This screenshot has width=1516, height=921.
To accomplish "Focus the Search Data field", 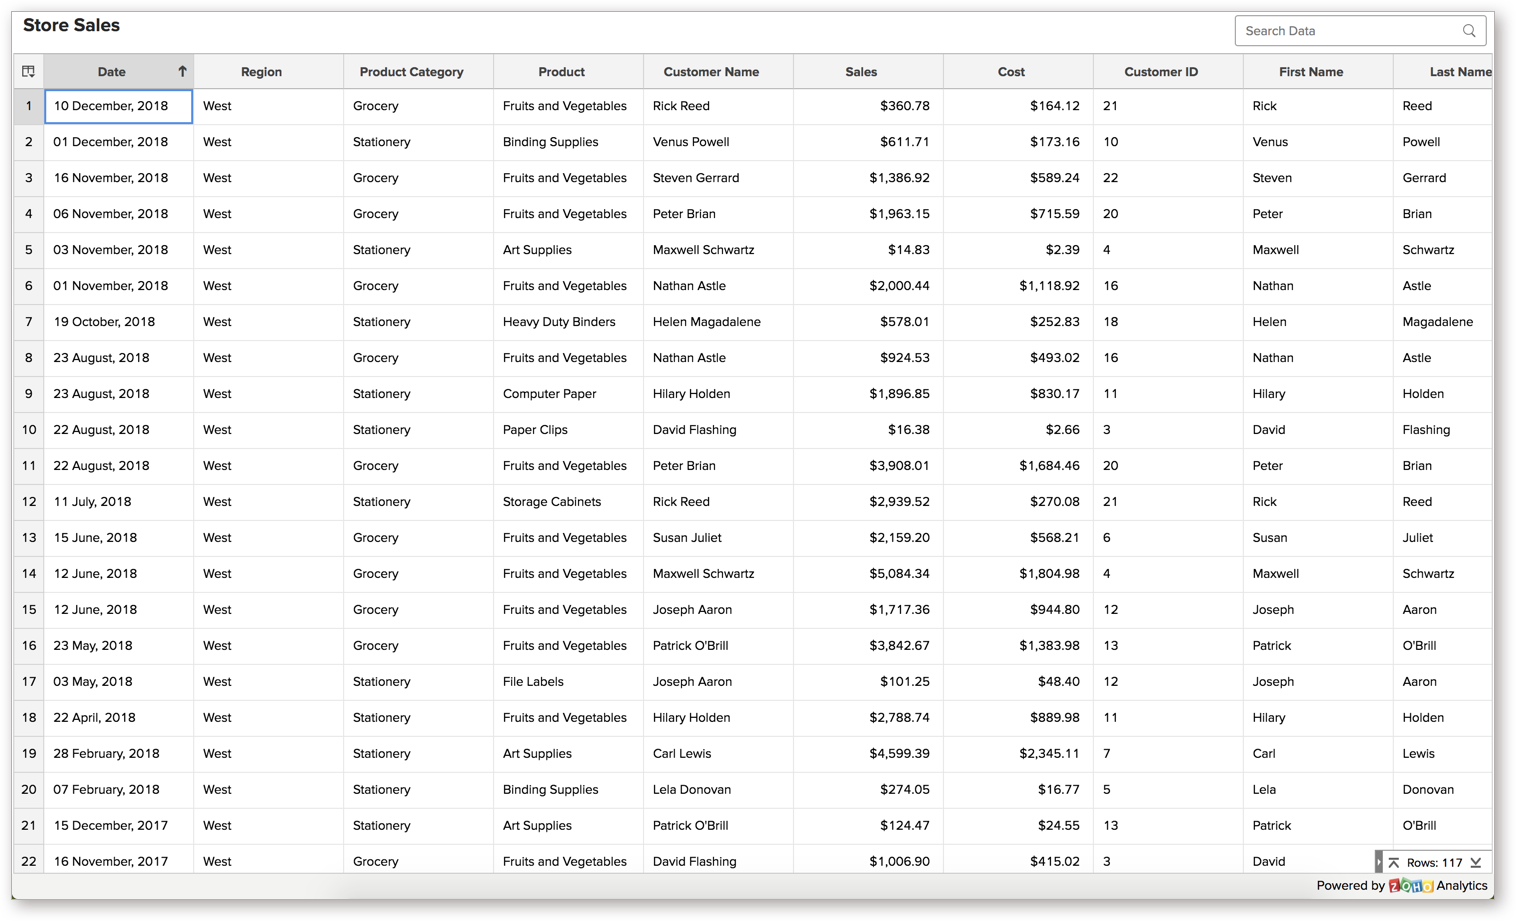I will [1360, 31].
